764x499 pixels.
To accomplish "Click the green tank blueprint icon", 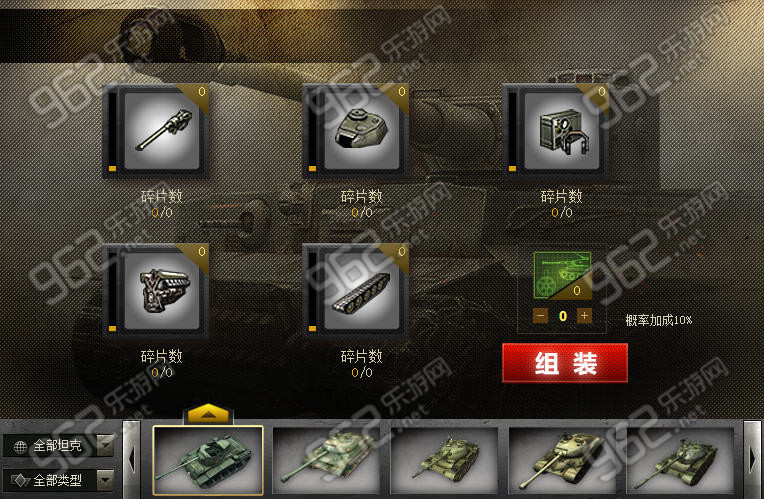I will pyautogui.click(x=563, y=275).
